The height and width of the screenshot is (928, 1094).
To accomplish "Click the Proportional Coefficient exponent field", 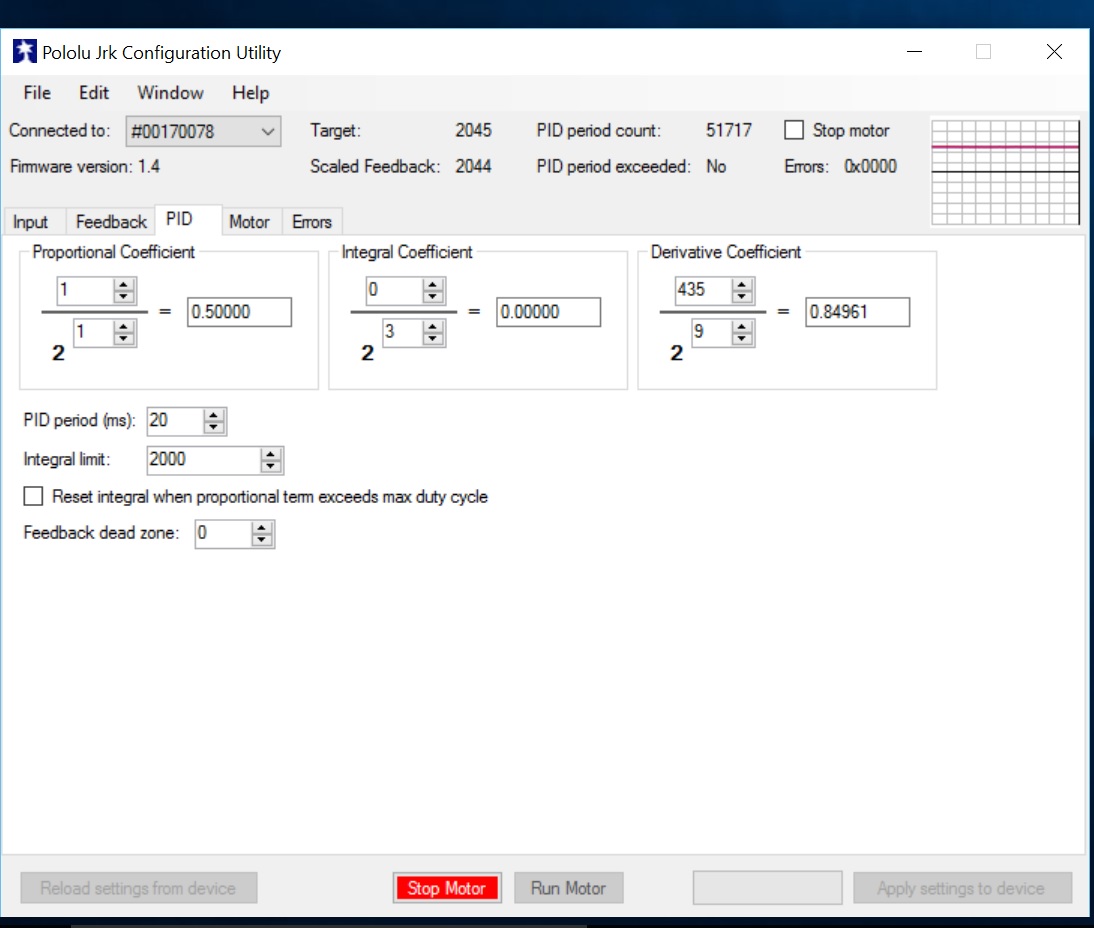I will pos(93,332).
